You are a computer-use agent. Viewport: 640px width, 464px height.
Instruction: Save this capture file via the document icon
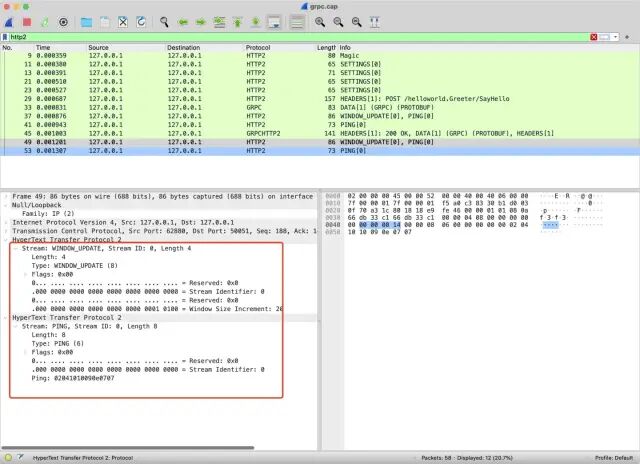[104, 22]
